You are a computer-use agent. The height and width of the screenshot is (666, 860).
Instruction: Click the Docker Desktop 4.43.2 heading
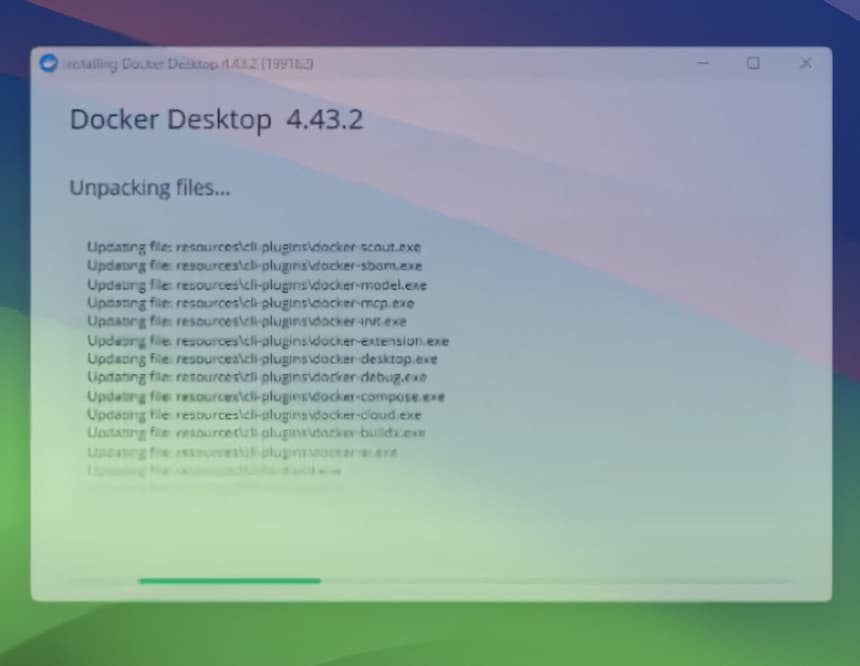[x=217, y=120]
